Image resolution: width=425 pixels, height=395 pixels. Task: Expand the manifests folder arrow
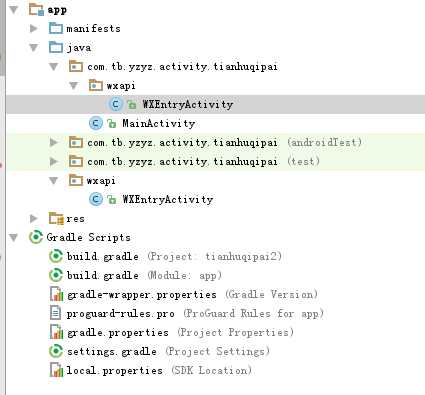[x=33, y=29]
